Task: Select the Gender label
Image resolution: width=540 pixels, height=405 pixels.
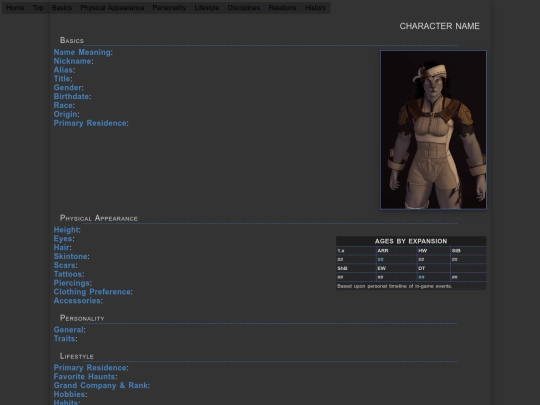Action: tap(68, 87)
